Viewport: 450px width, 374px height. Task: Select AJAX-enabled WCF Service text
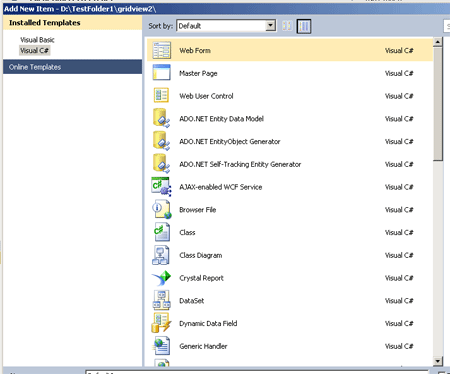221,187
